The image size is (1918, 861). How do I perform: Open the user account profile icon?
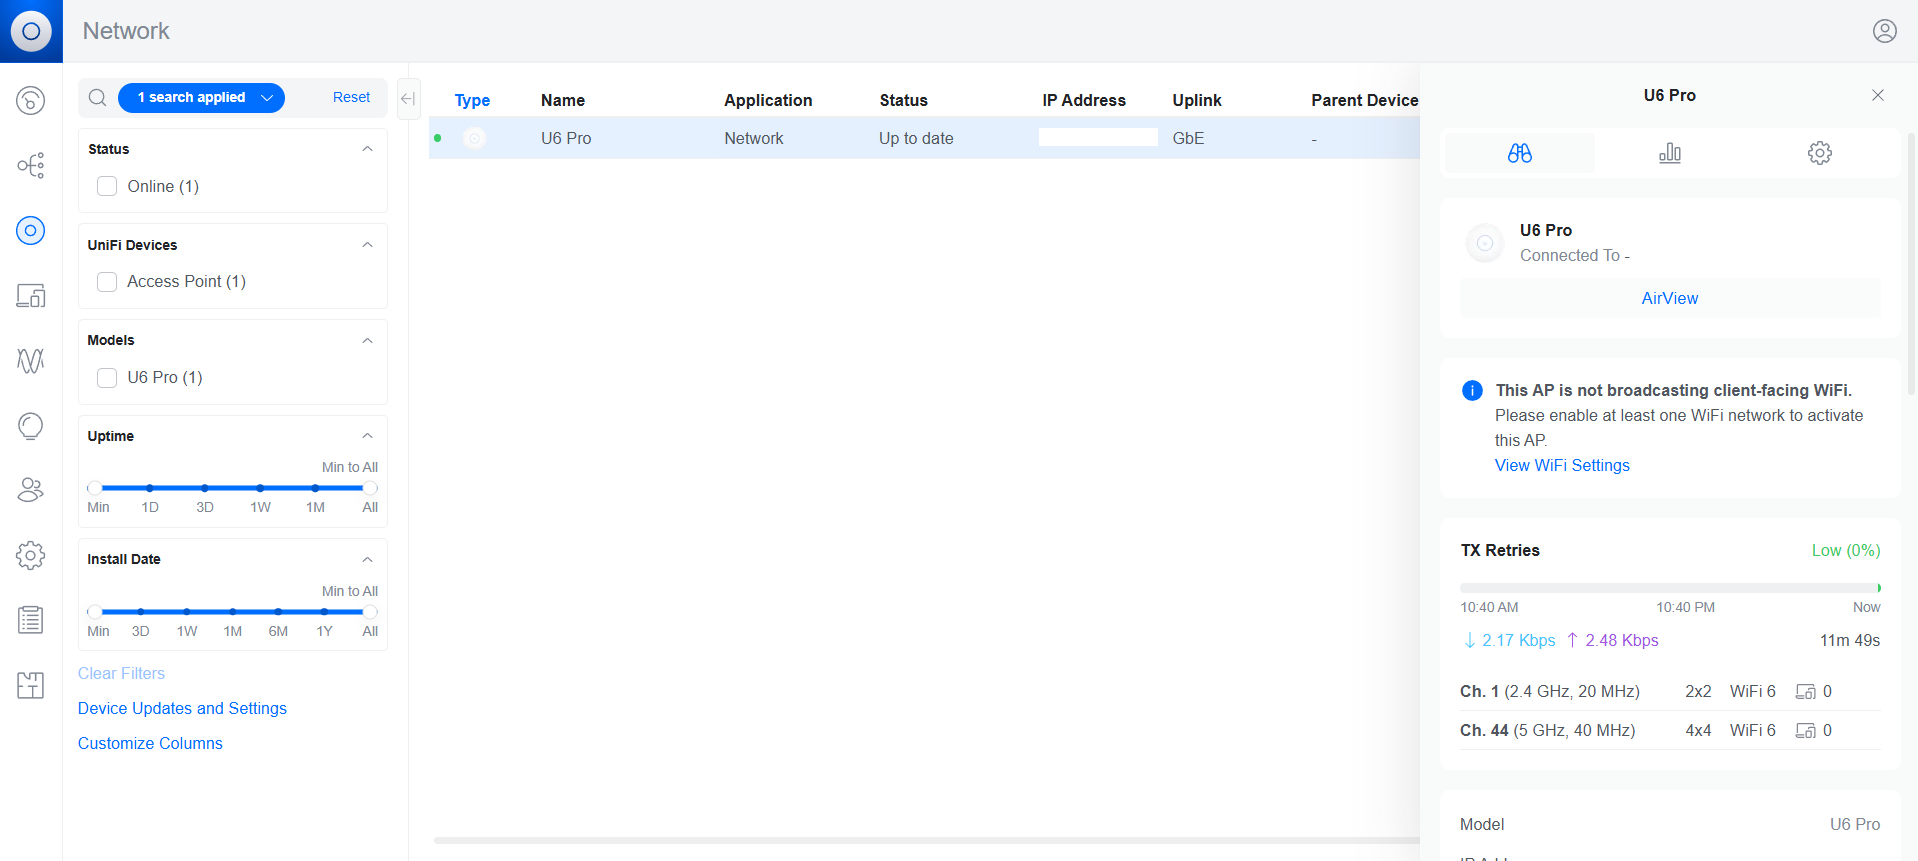click(x=1884, y=31)
